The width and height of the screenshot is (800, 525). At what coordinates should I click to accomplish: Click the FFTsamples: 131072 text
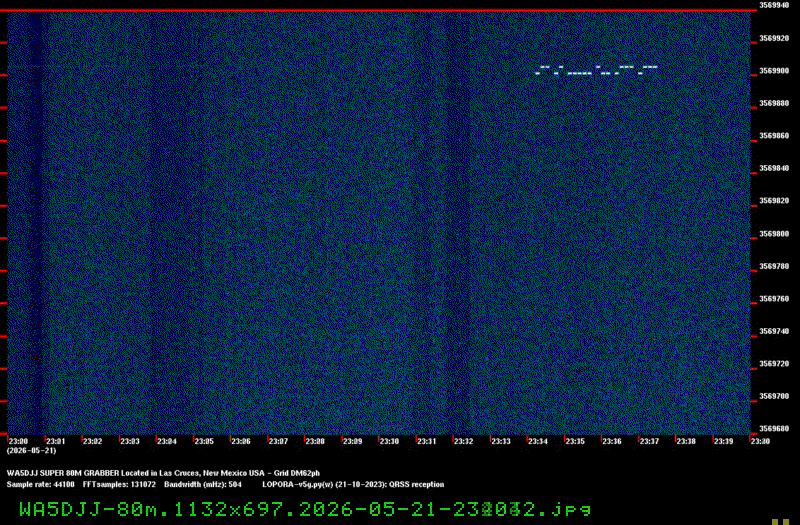[x=119, y=484]
